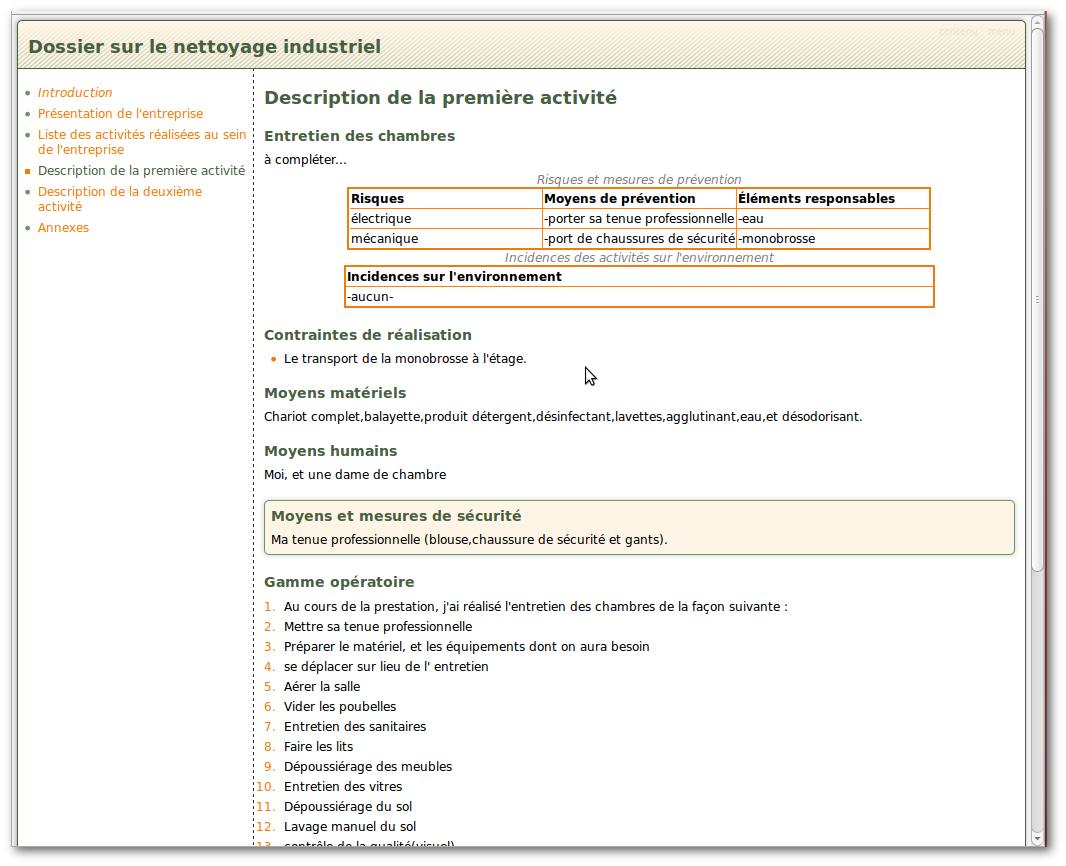Click step 'Dépoussiérage du sol'
Image resolution: width=1066 pixels, height=866 pixels.
coord(348,807)
